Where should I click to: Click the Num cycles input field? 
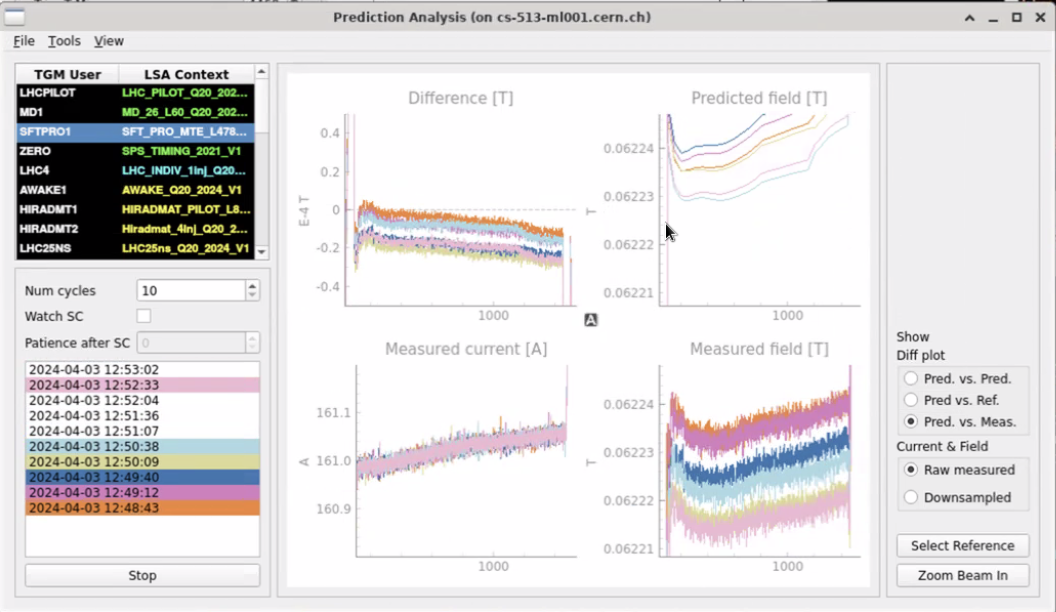click(190, 291)
